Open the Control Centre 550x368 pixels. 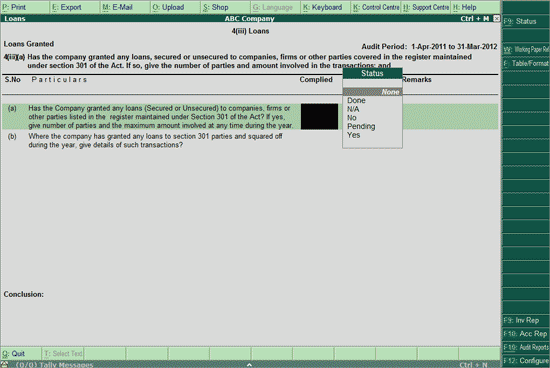pyautogui.click(x=376, y=7)
